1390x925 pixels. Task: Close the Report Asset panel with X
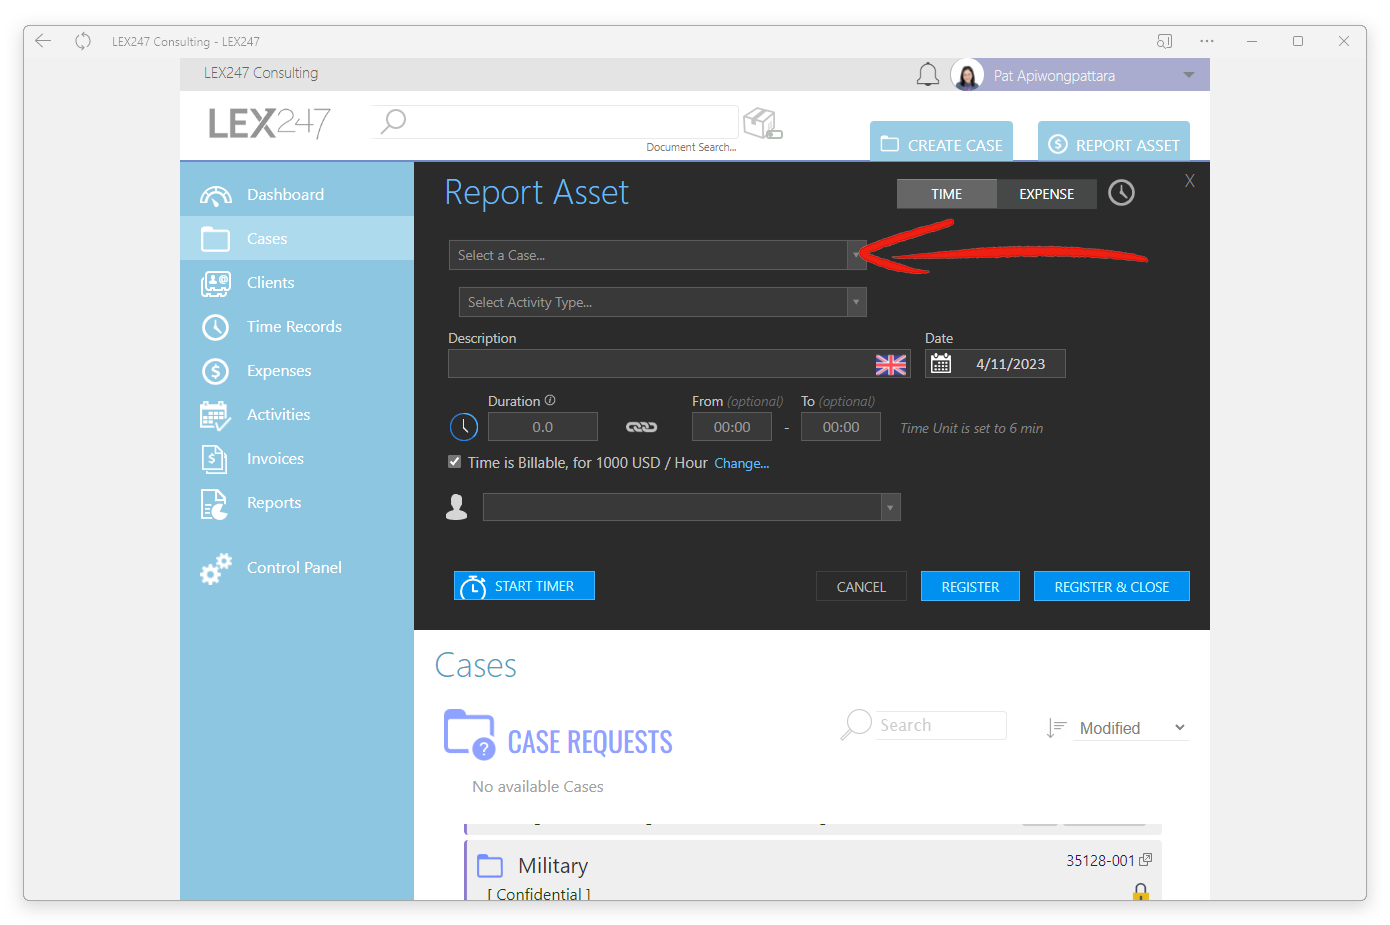(x=1190, y=181)
